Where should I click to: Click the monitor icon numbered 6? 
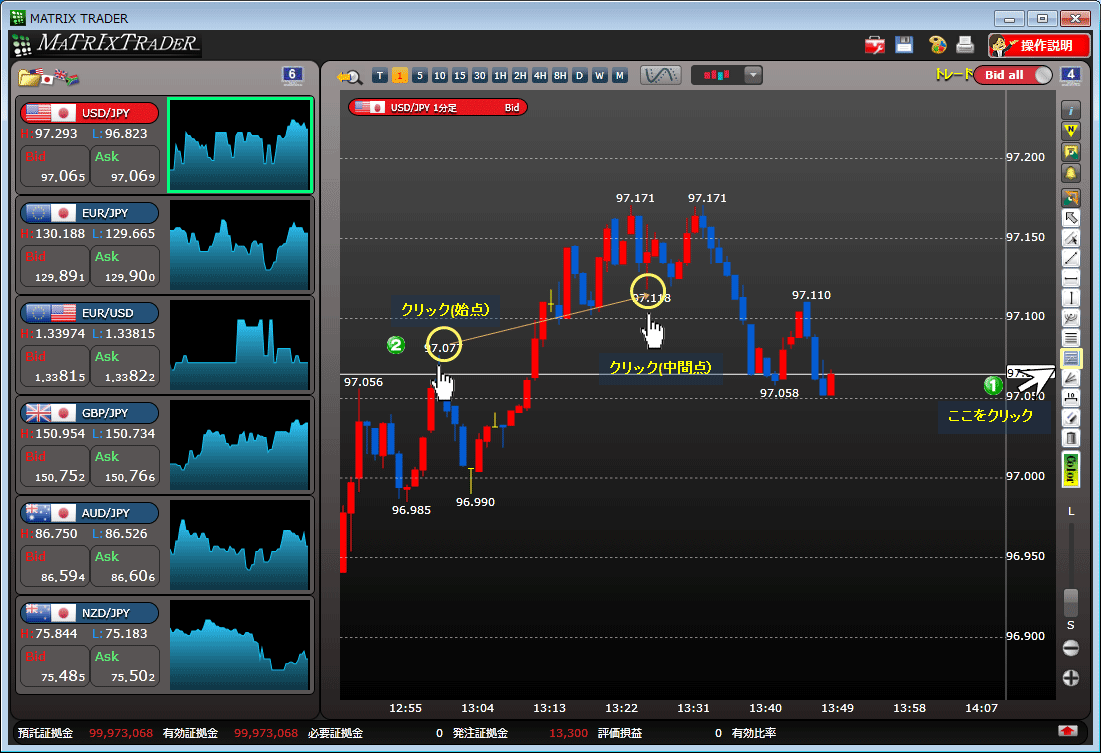point(292,75)
